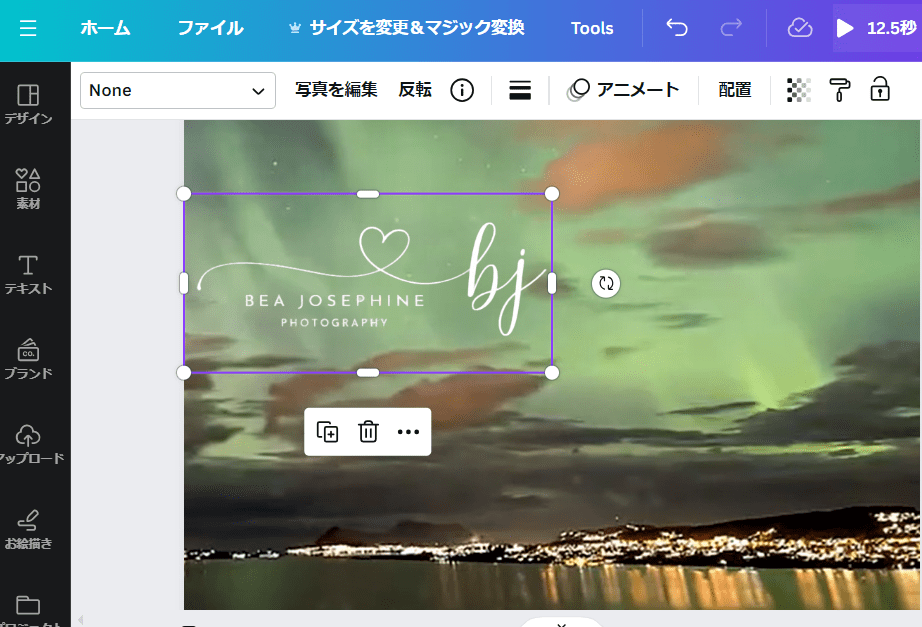Toggle the lock icon for the element
Image resolution: width=922 pixels, height=627 pixels.
(x=880, y=89)
